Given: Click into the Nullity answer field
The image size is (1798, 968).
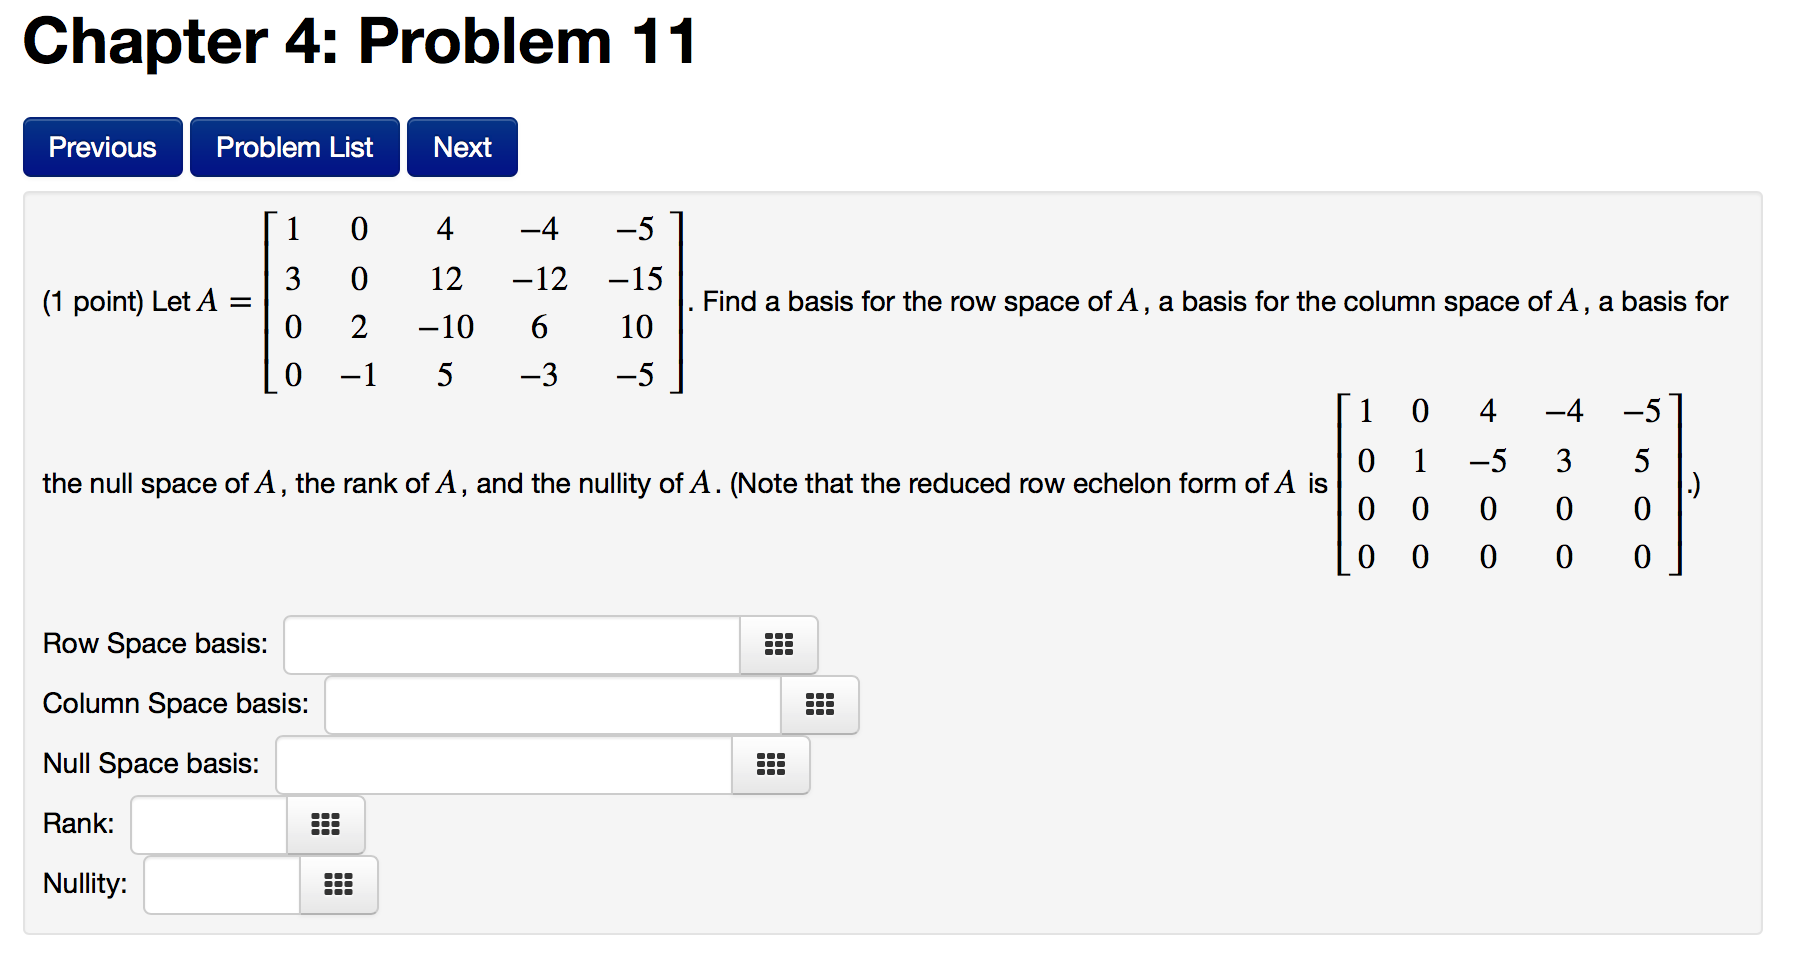Looking at the screenshot, I should tap(222, 885).
